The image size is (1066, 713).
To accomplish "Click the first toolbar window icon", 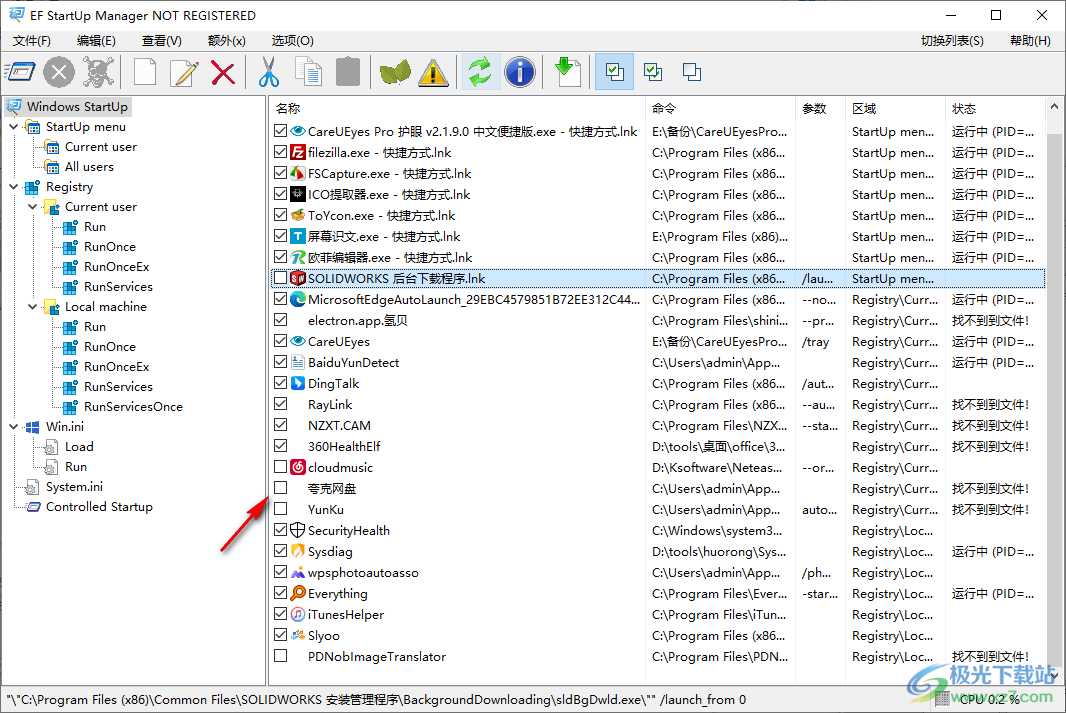I will coord(20,72).
